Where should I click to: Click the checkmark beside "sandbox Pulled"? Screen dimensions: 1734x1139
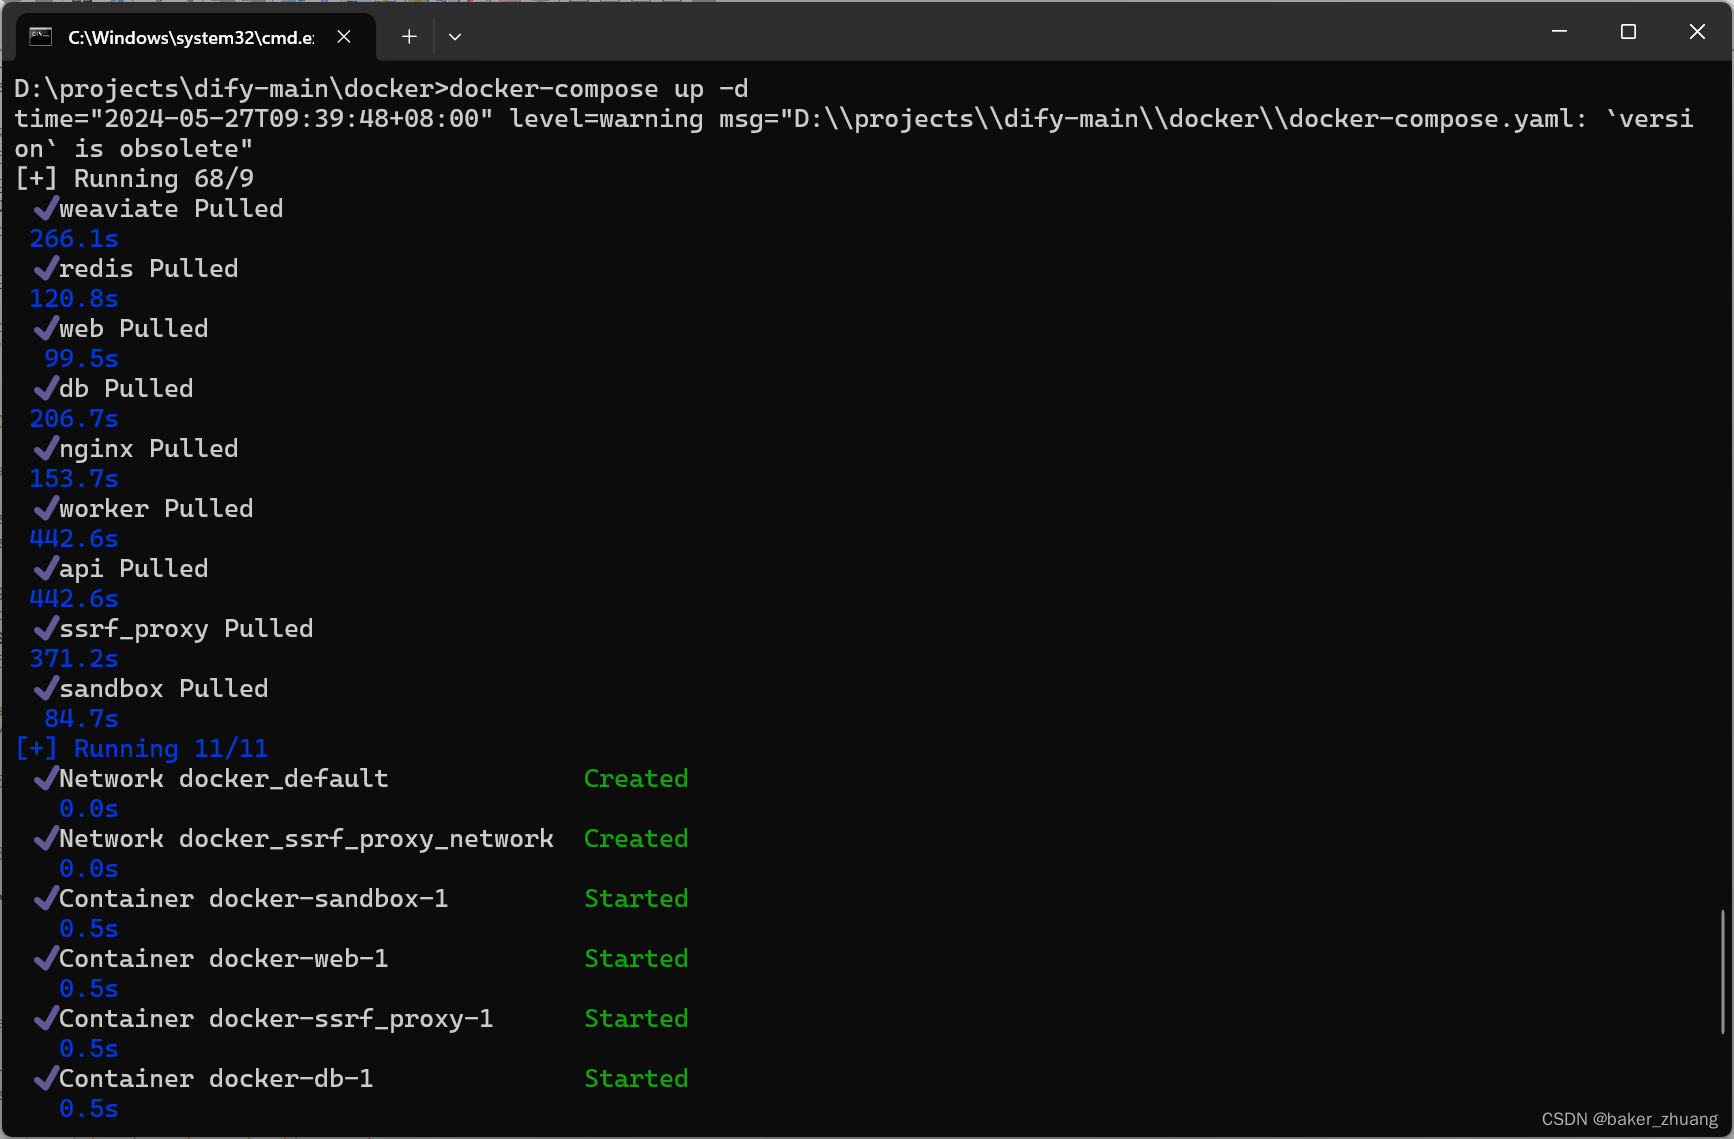[46, 688]
